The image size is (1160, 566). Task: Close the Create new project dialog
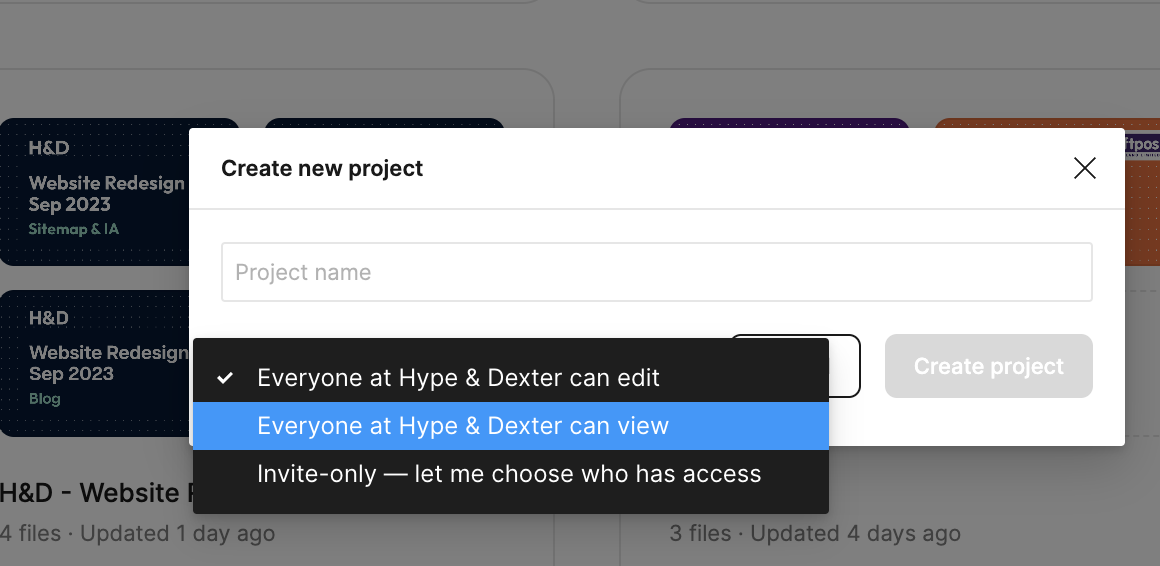pyautogui.click(x=1084, y=168)
